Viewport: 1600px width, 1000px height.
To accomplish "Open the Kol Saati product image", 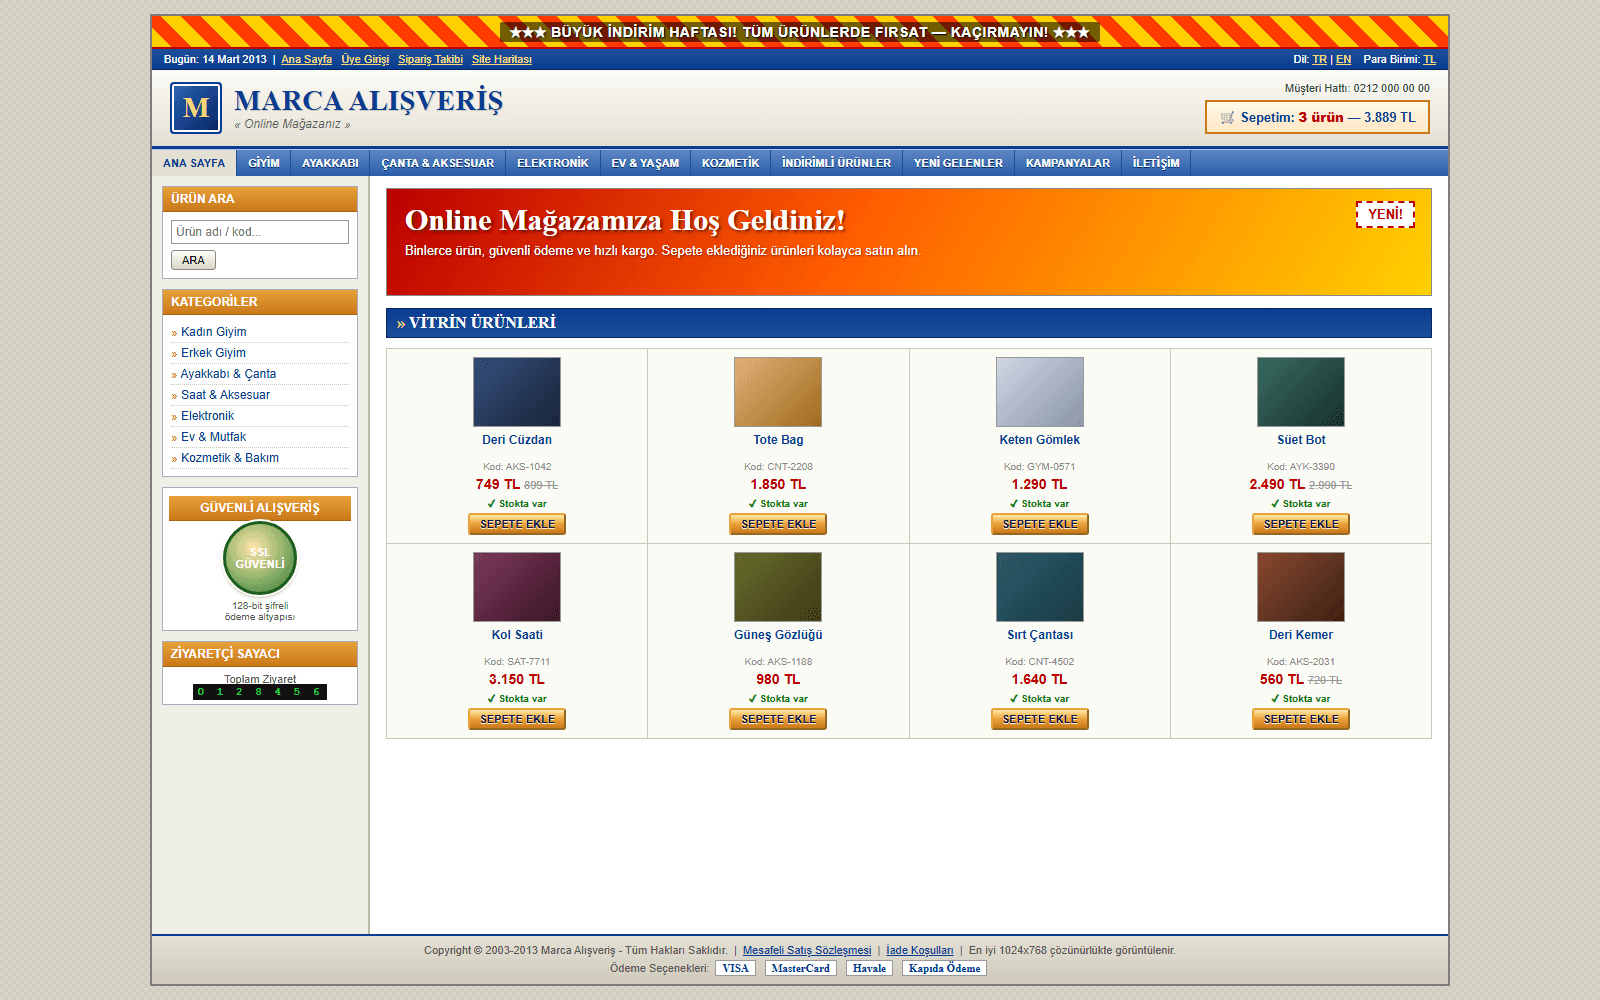I will point(517,587).
